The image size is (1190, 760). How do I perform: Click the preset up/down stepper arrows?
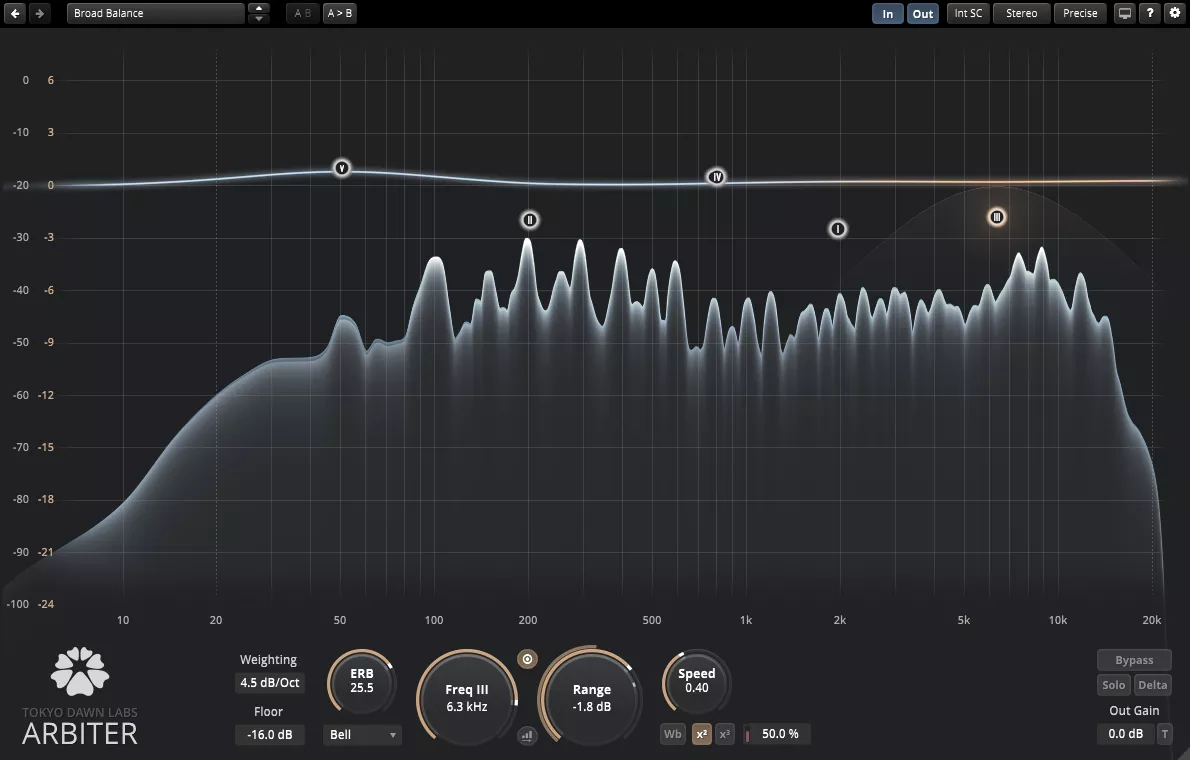pyautogui.click(x=259, y=13)
